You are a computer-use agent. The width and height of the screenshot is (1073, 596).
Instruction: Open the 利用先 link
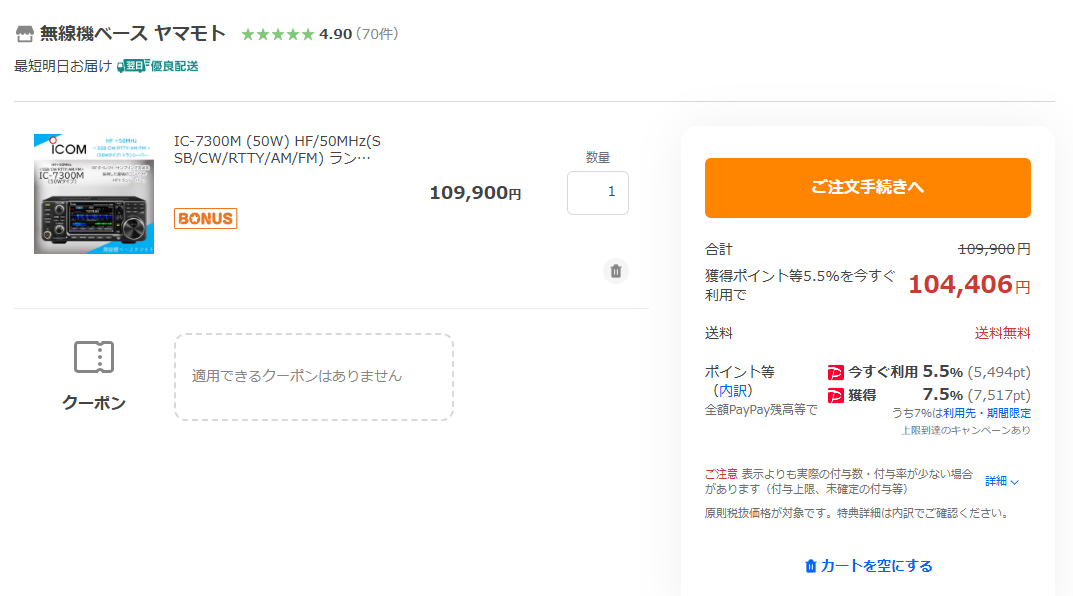tap(960, 413)
